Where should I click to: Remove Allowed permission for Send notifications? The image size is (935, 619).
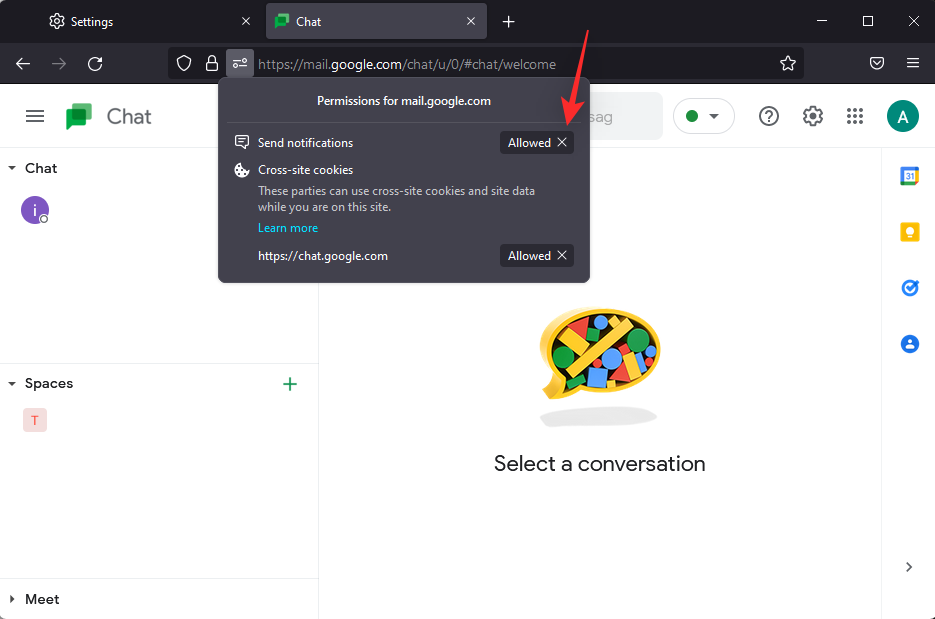[x=562, y=143]
